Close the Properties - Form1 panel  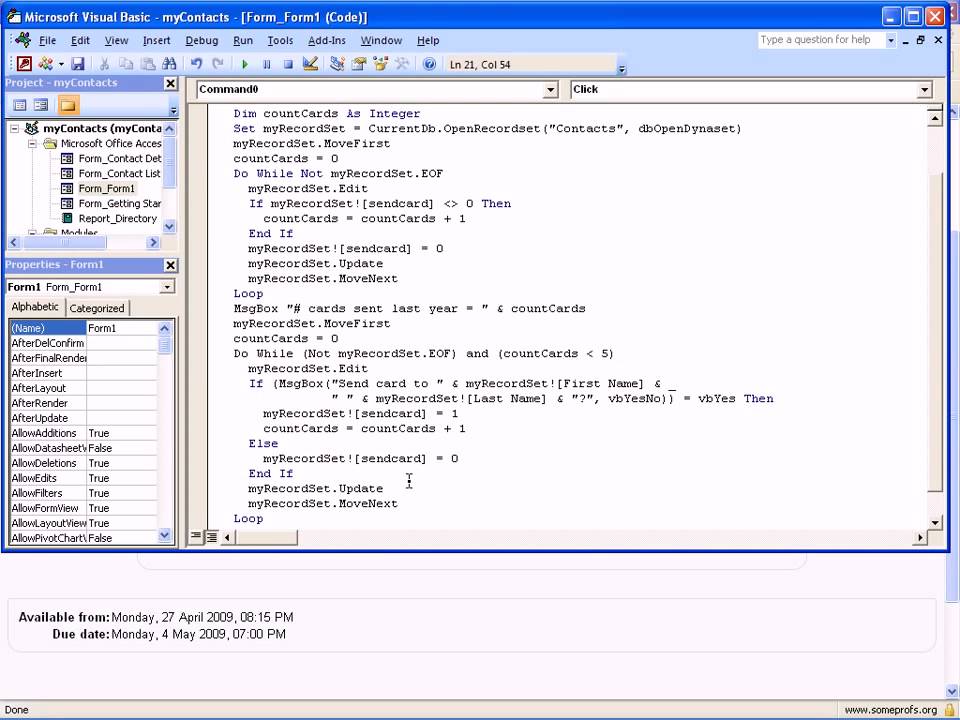pos(171,265)
